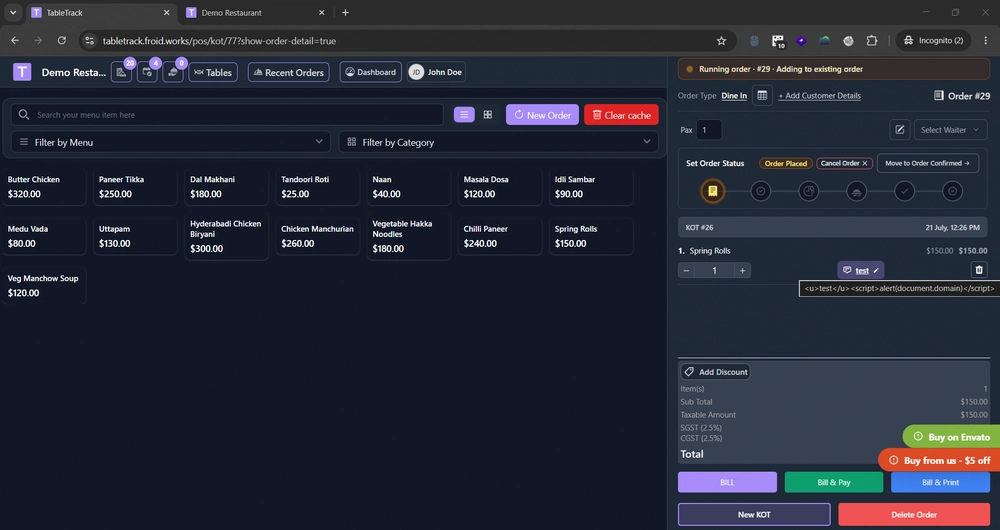Bookmark this page with star icon
The image size is (1000, 530).
[721, 41]
